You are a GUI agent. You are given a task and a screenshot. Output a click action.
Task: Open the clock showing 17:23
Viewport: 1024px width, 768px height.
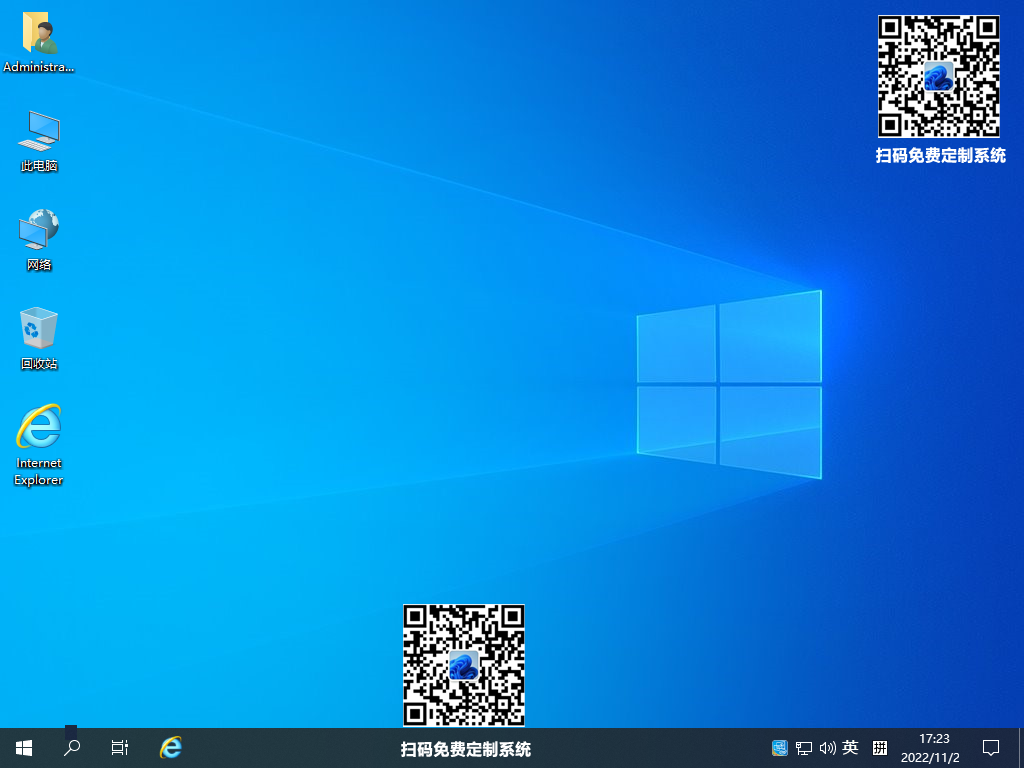(932, 748)
